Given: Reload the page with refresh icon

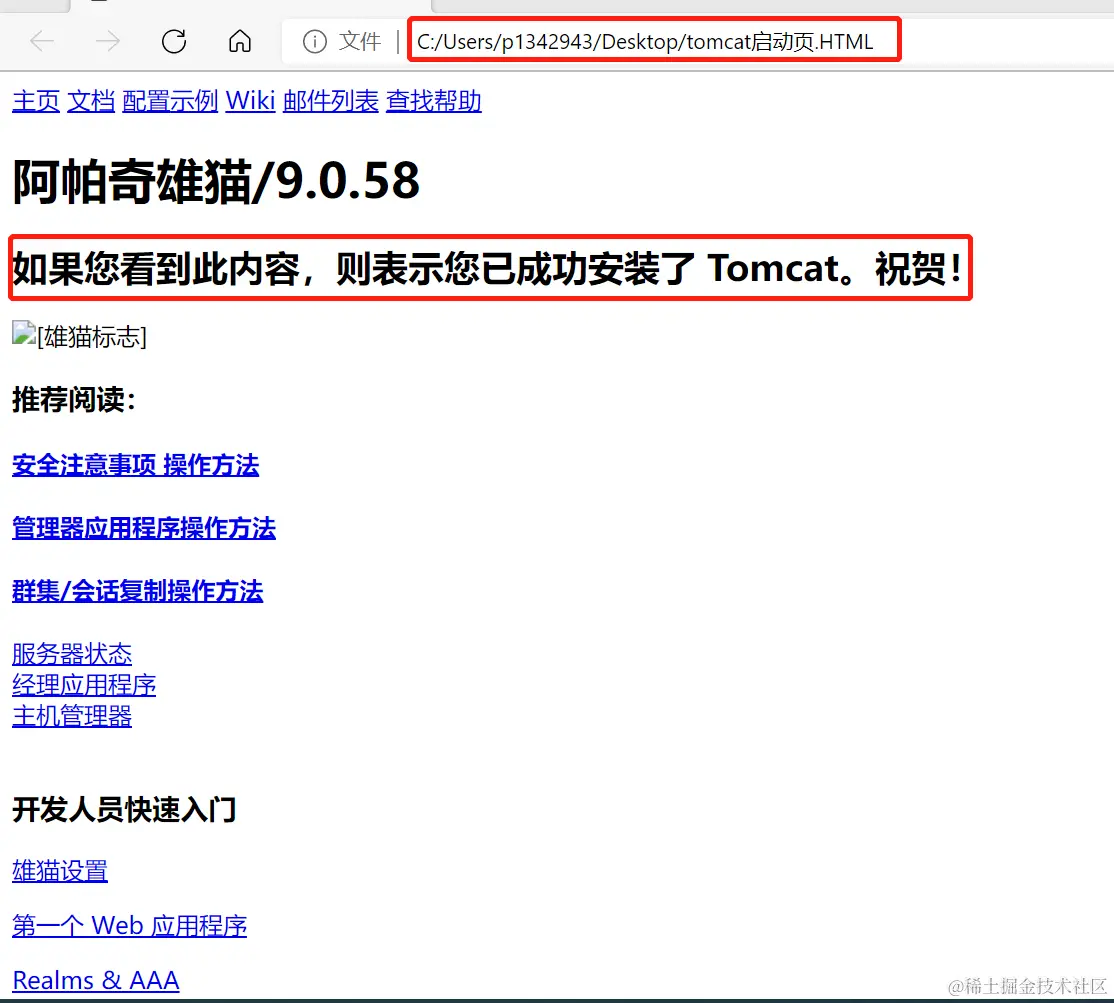Looking at the screenshot, I should click(173, 41).
